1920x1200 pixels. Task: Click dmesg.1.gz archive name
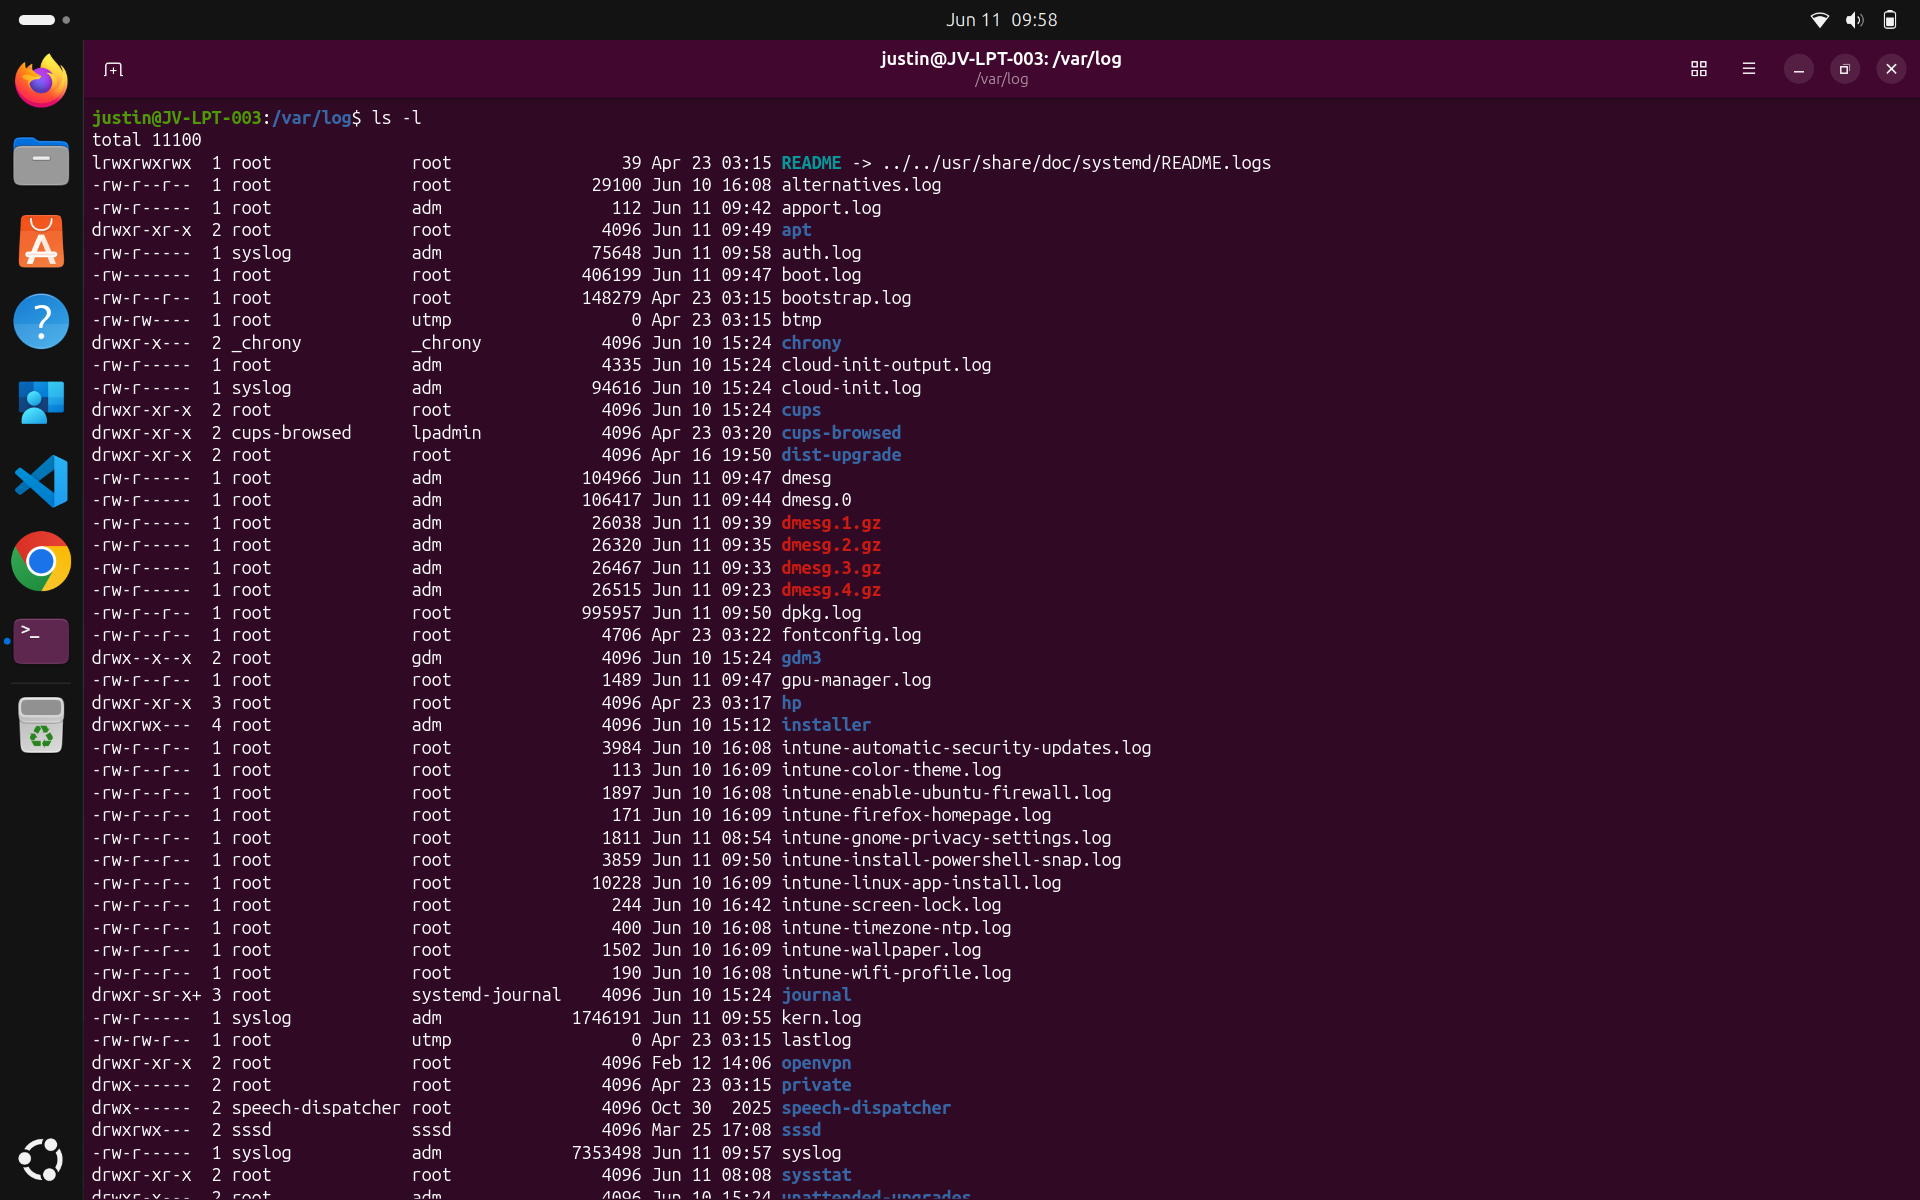click(831, 523)
